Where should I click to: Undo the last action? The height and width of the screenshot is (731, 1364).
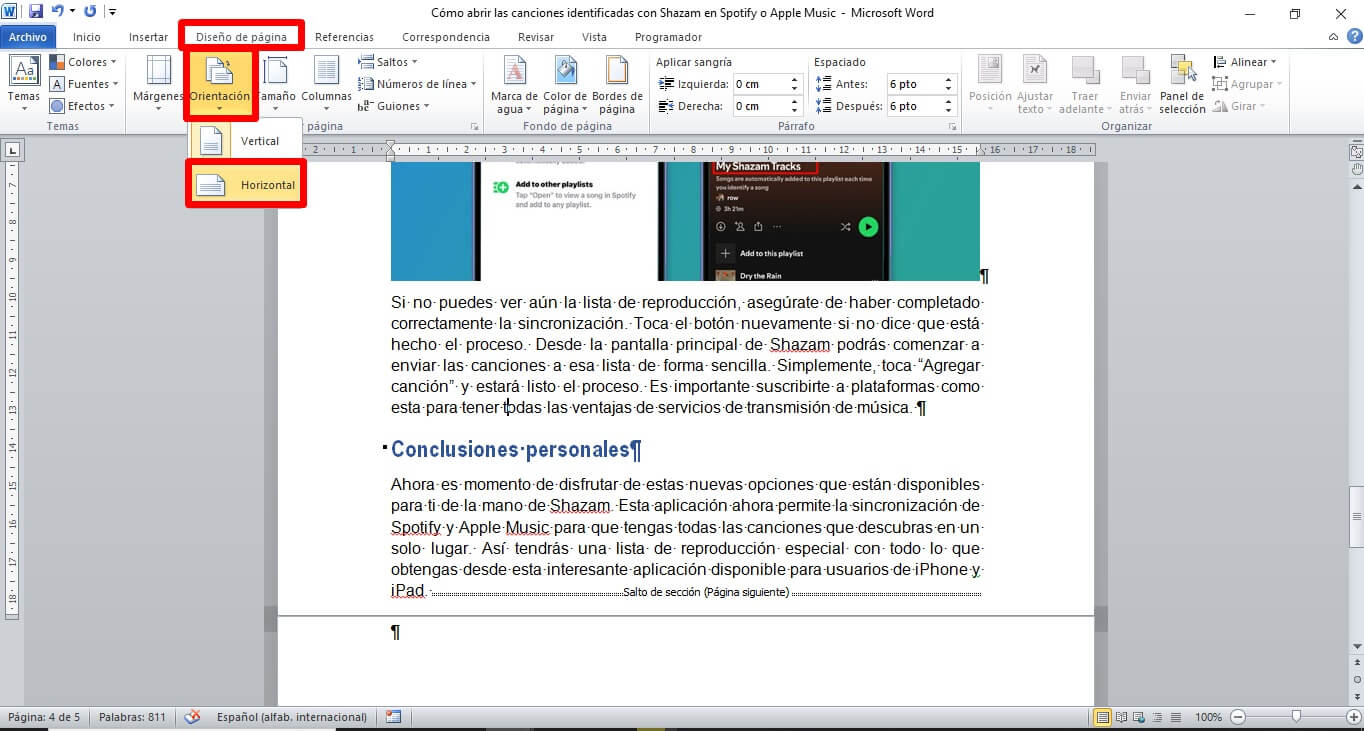57,12
